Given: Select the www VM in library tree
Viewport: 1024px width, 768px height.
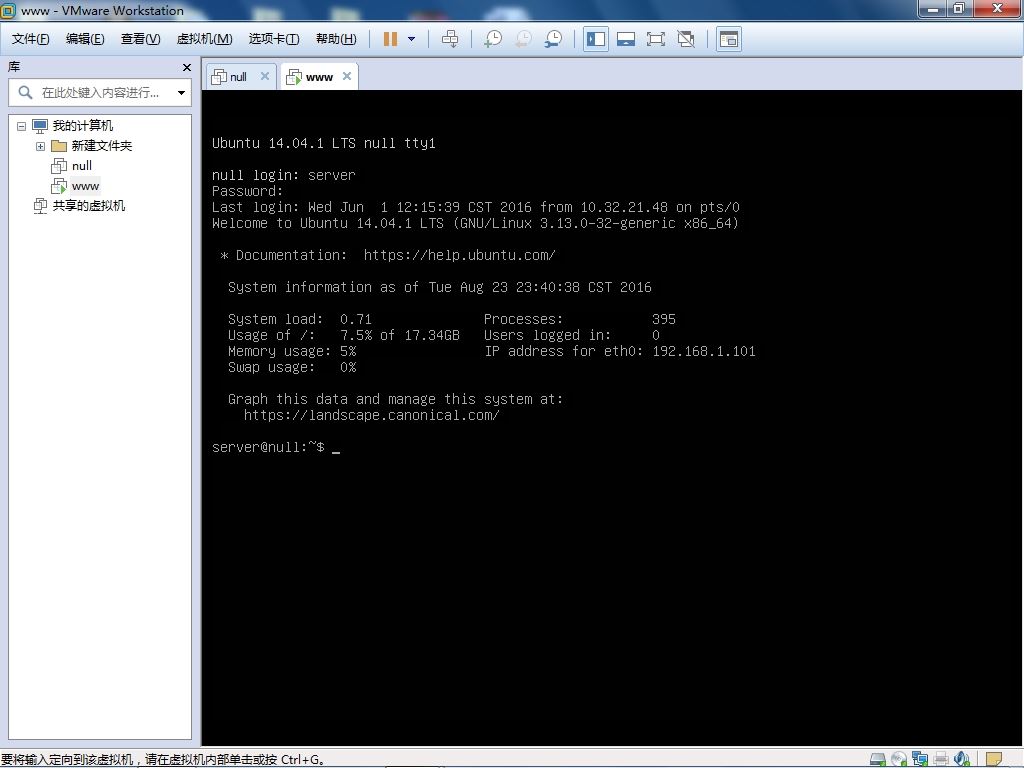Looking at the screenshot, I should (x=86, y=186).
